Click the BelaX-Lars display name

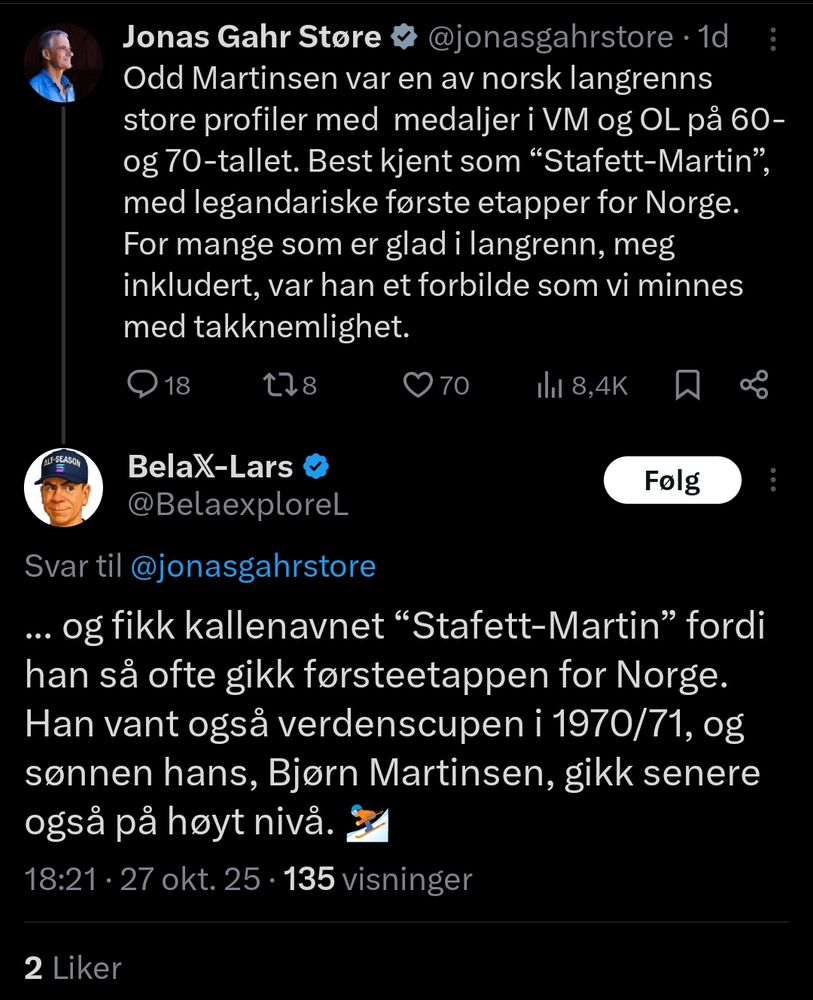pos(210,466)
